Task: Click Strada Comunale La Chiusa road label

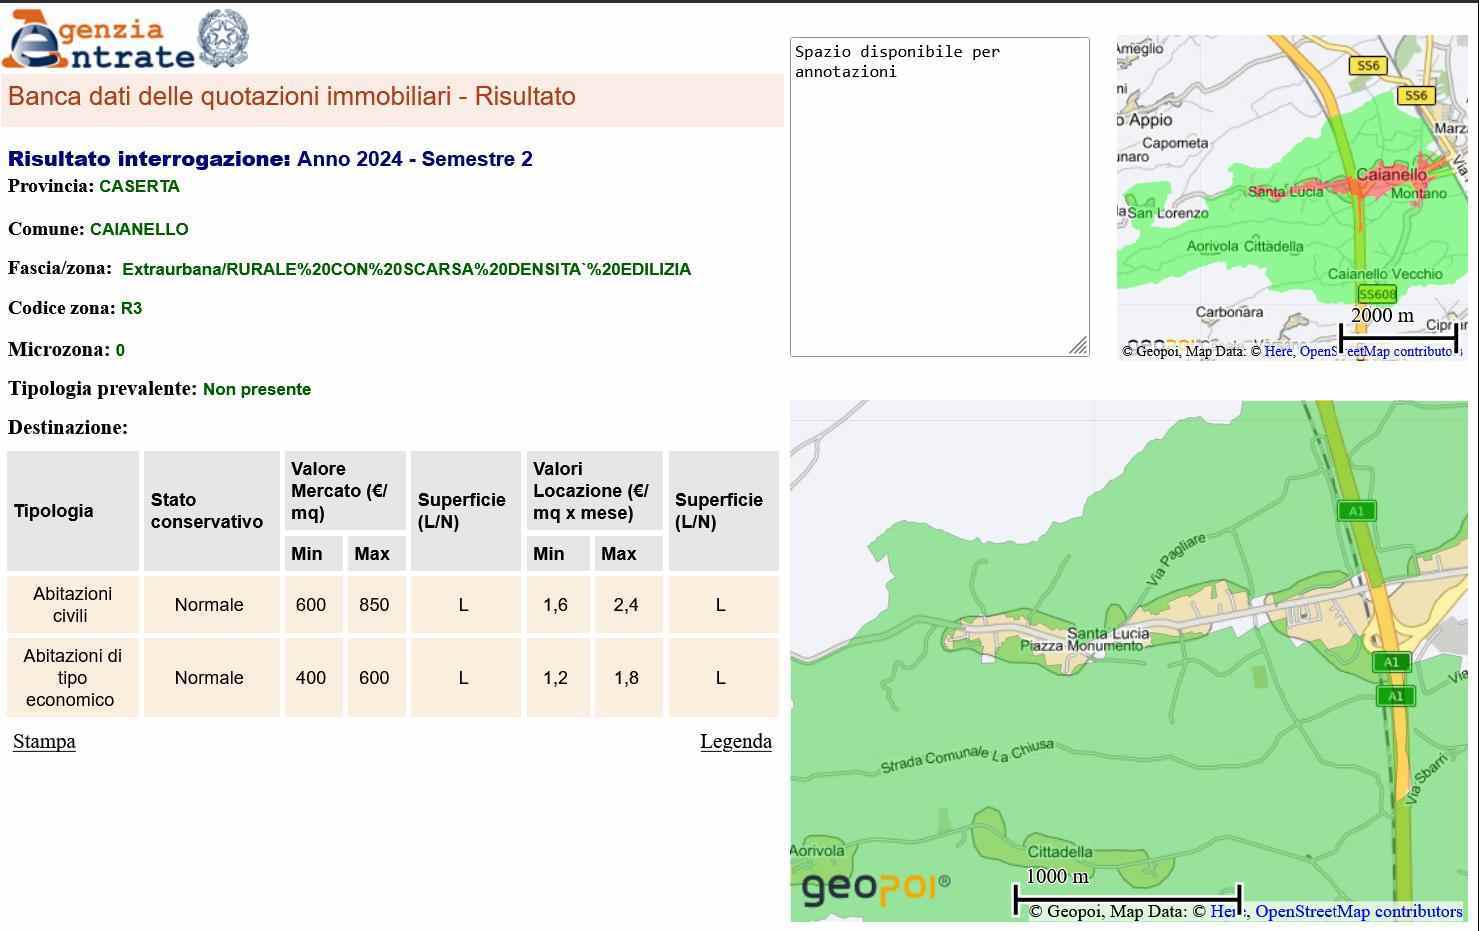Action: pos(966,758)
